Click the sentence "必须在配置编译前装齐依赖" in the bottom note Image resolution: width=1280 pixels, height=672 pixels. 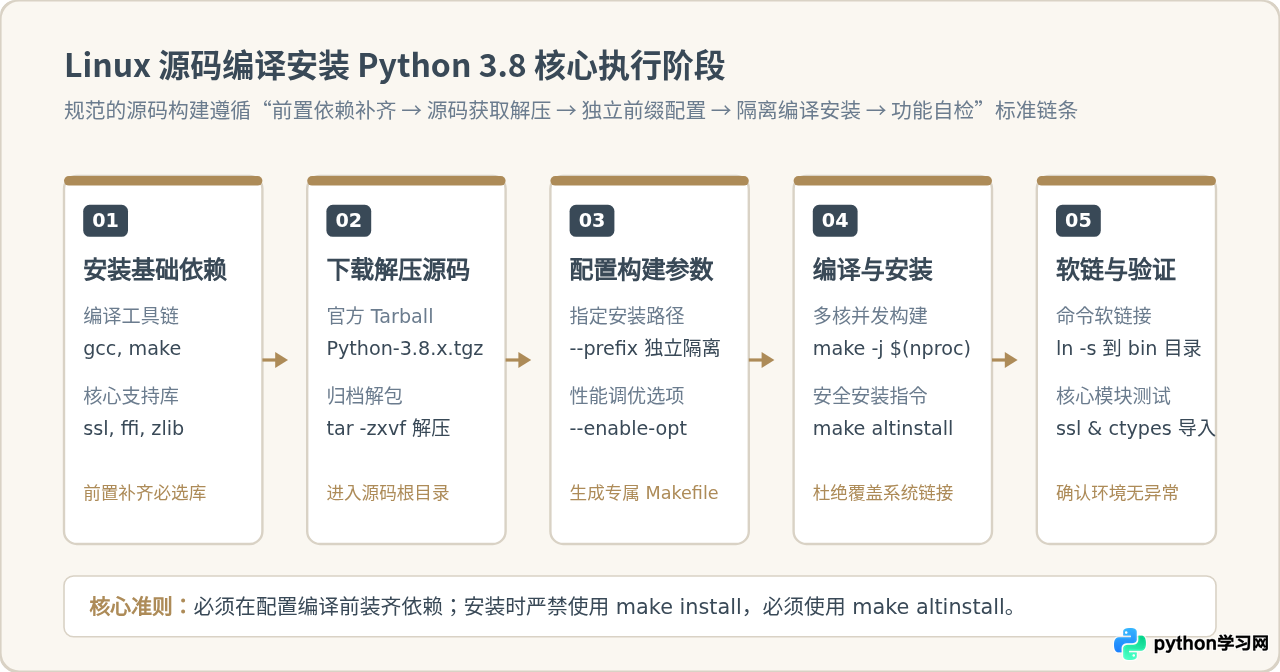pyautogui.click(x=318, y=607)
